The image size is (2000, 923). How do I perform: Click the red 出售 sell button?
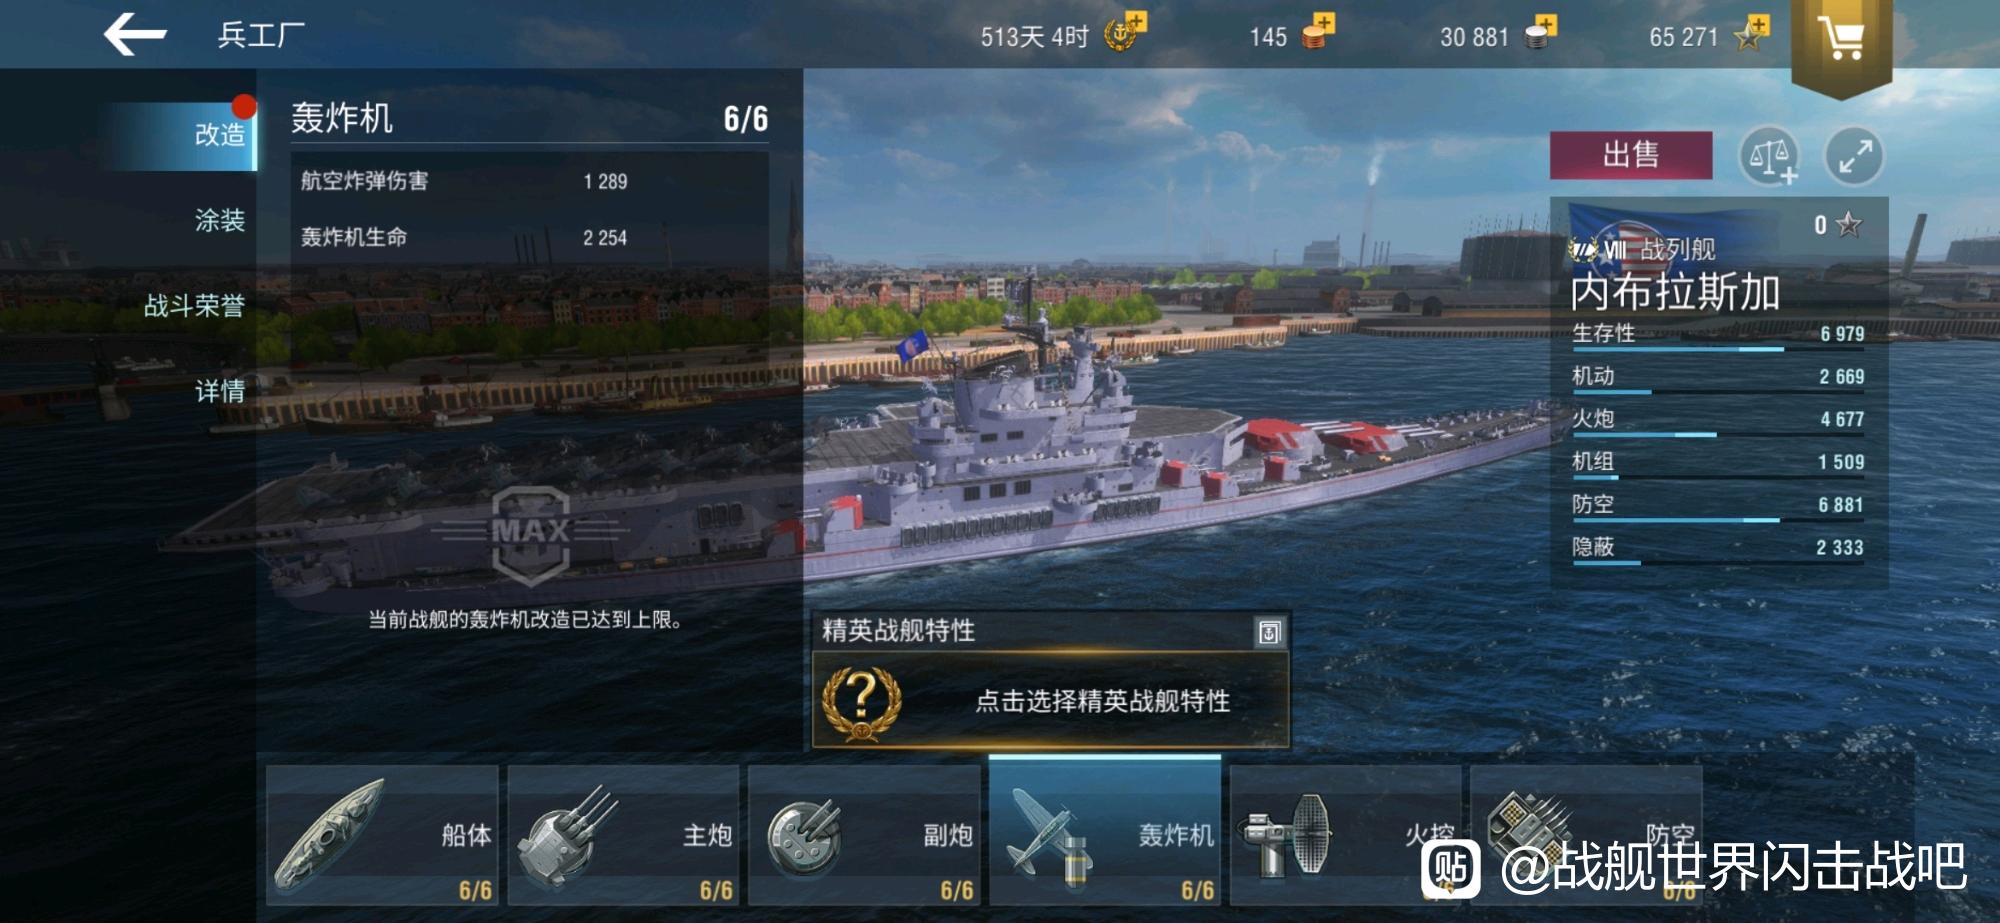1631,155
